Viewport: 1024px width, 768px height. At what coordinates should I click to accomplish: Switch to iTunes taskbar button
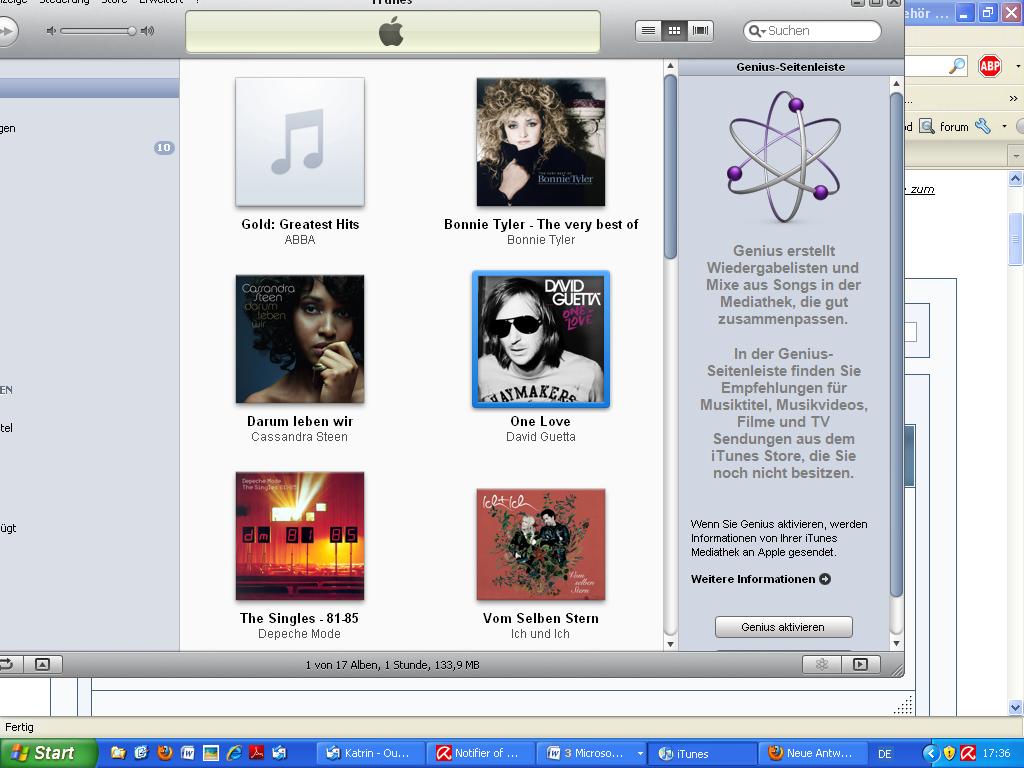pos(702,753)
